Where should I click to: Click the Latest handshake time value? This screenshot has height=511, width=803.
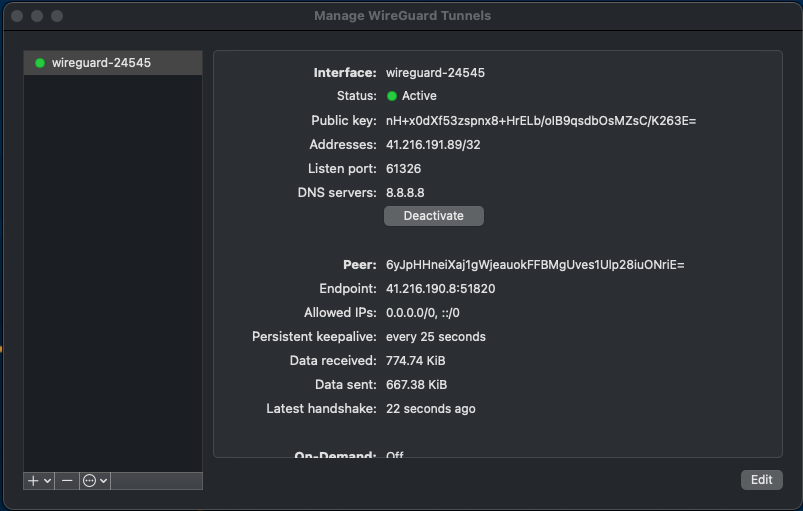point(430,409)
